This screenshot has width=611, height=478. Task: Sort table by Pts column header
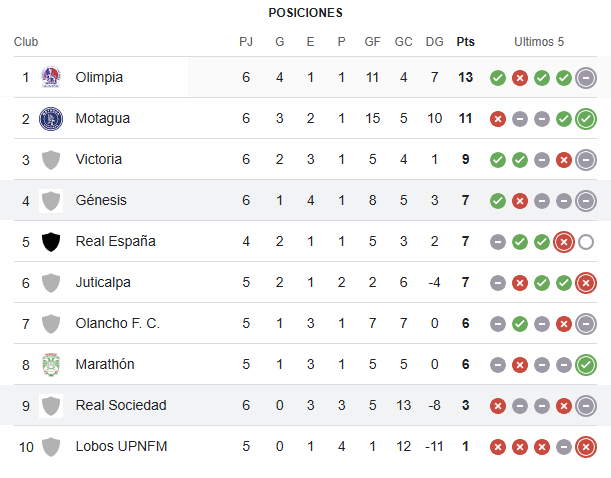[465, 42]
